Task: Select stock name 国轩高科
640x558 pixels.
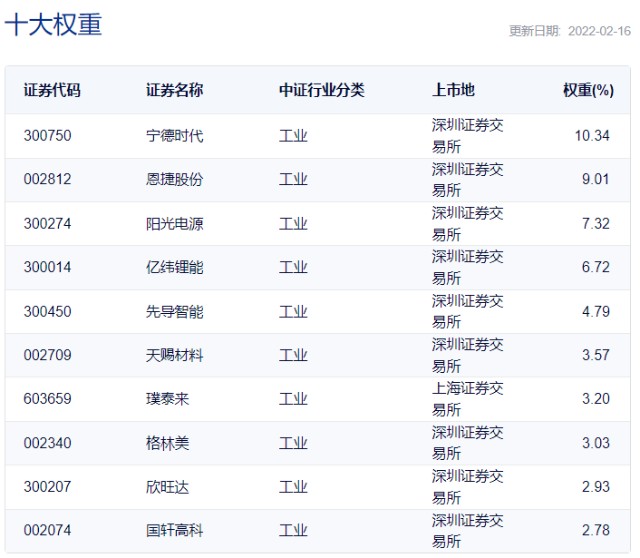Action: coord(175,530)
